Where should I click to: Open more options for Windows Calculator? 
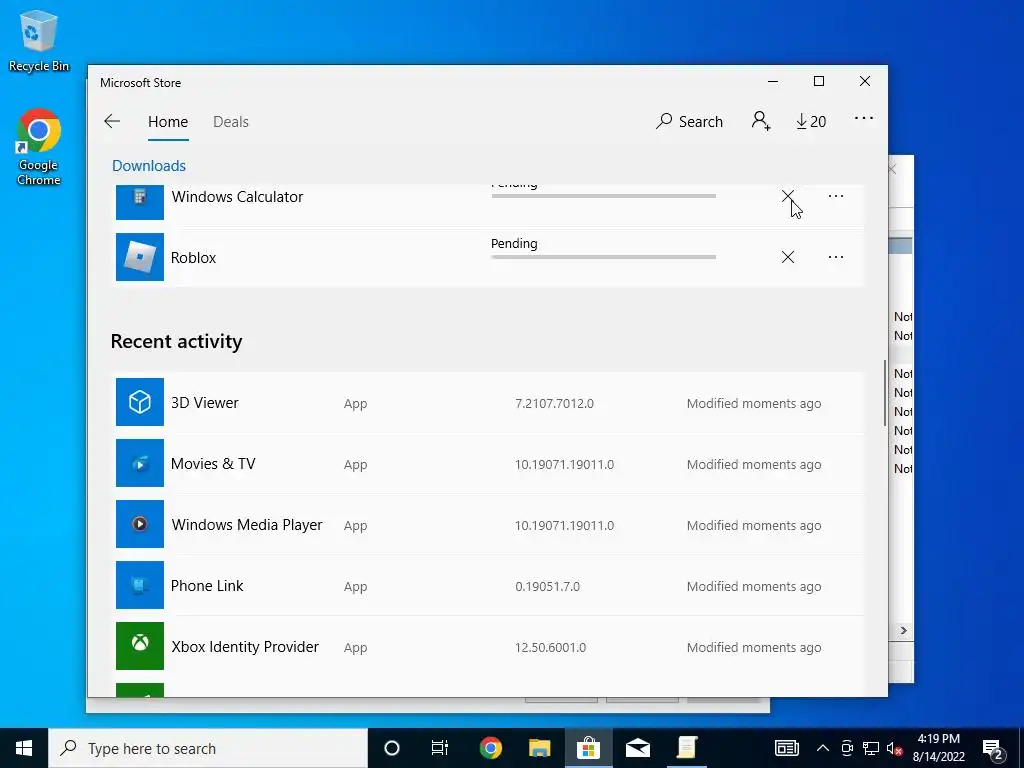click(835, 196)
